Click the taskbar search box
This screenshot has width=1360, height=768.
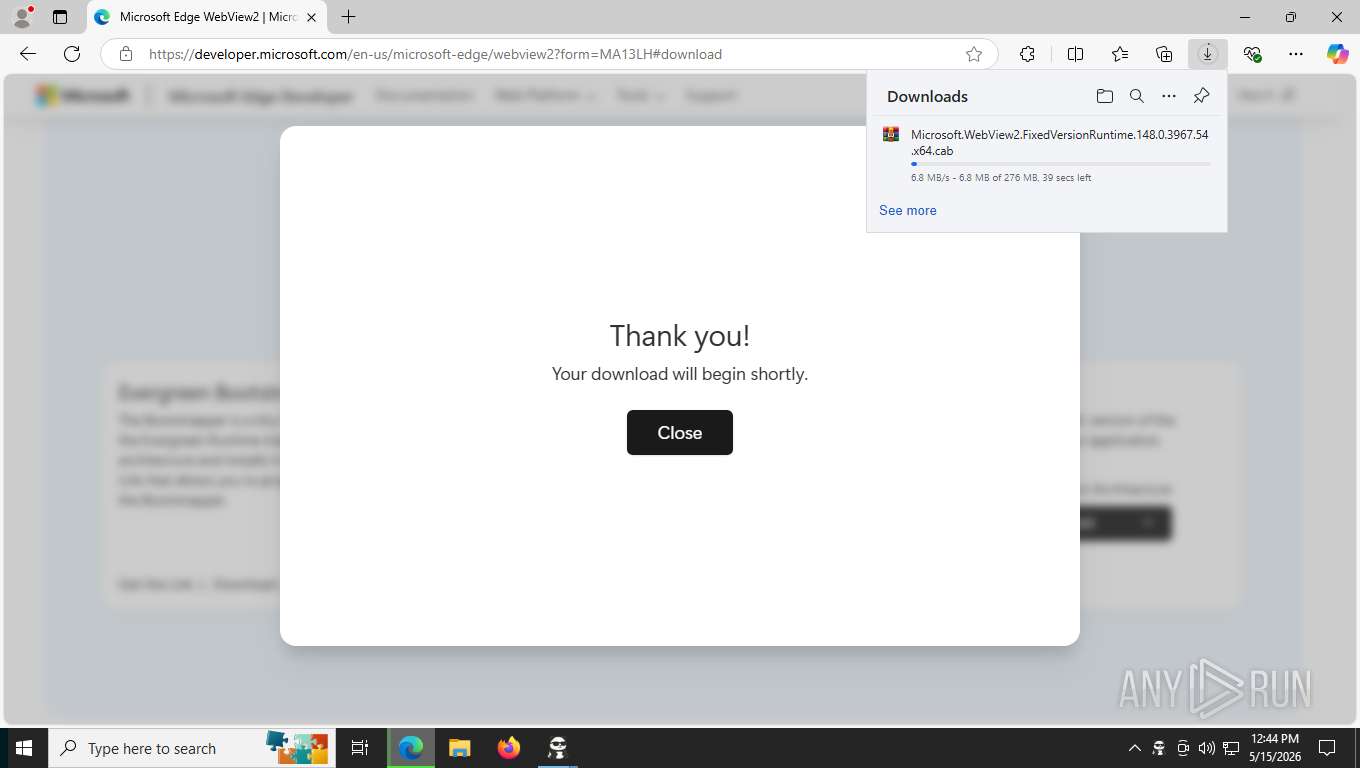point(192,748)
